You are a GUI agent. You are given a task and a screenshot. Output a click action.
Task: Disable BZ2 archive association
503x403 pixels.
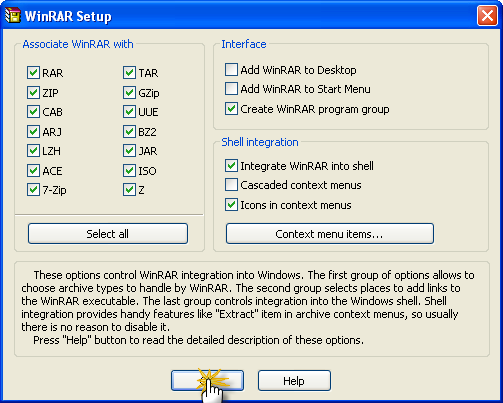click(x=129, y=132)
